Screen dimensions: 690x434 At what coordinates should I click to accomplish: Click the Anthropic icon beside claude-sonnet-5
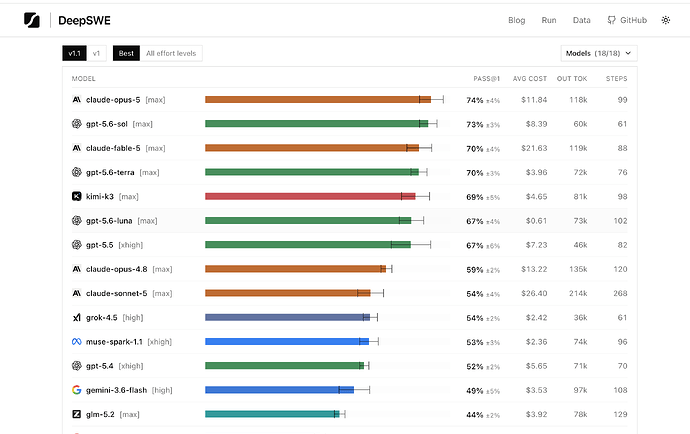77,293
